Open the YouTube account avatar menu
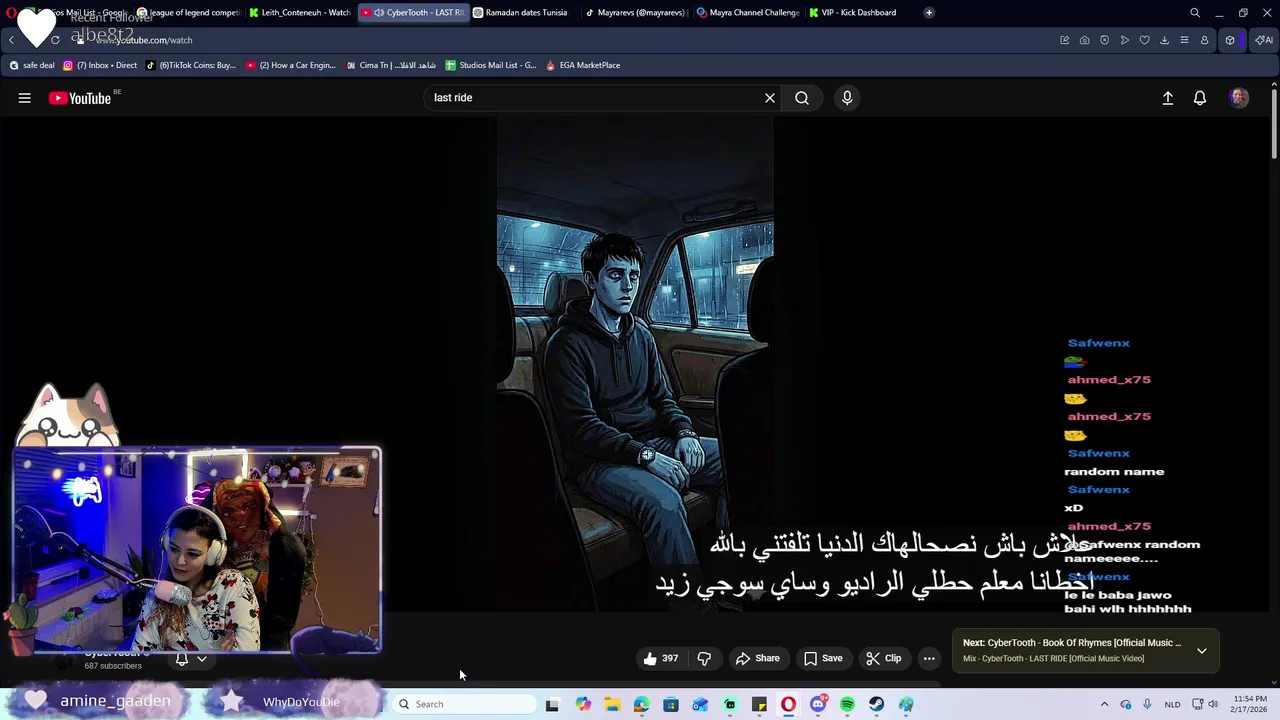Screen dimensions: 1280x720 pos(1239,98)
